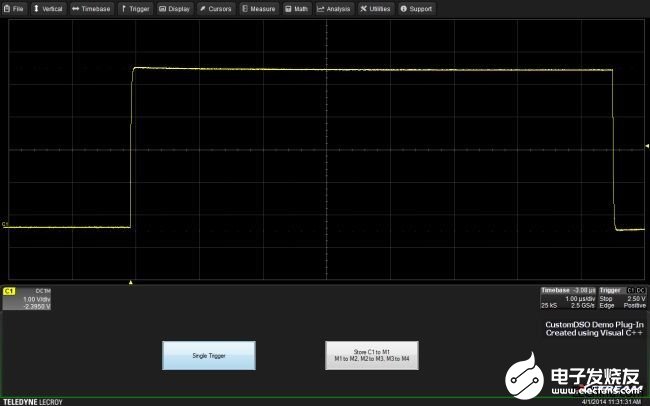Viewport: 650px width, 406px height.
Task: Click the Store C1 to M1 button
Action: [372, 355]
